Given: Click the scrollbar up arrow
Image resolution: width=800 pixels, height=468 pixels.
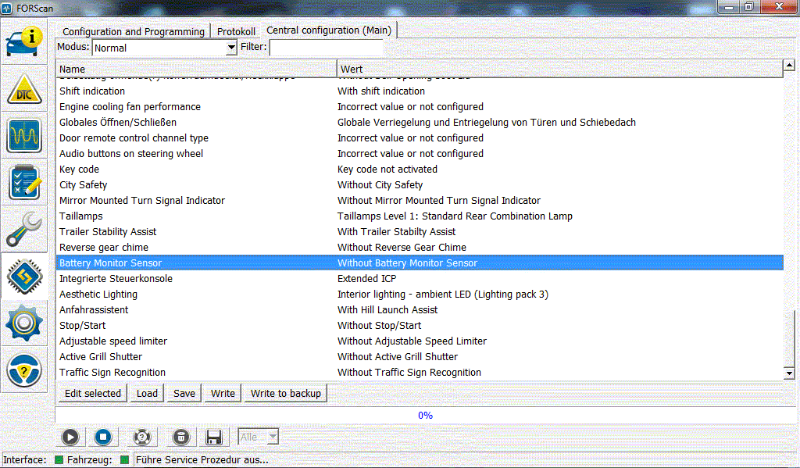Looking at the screenshot, I should 789,65.
